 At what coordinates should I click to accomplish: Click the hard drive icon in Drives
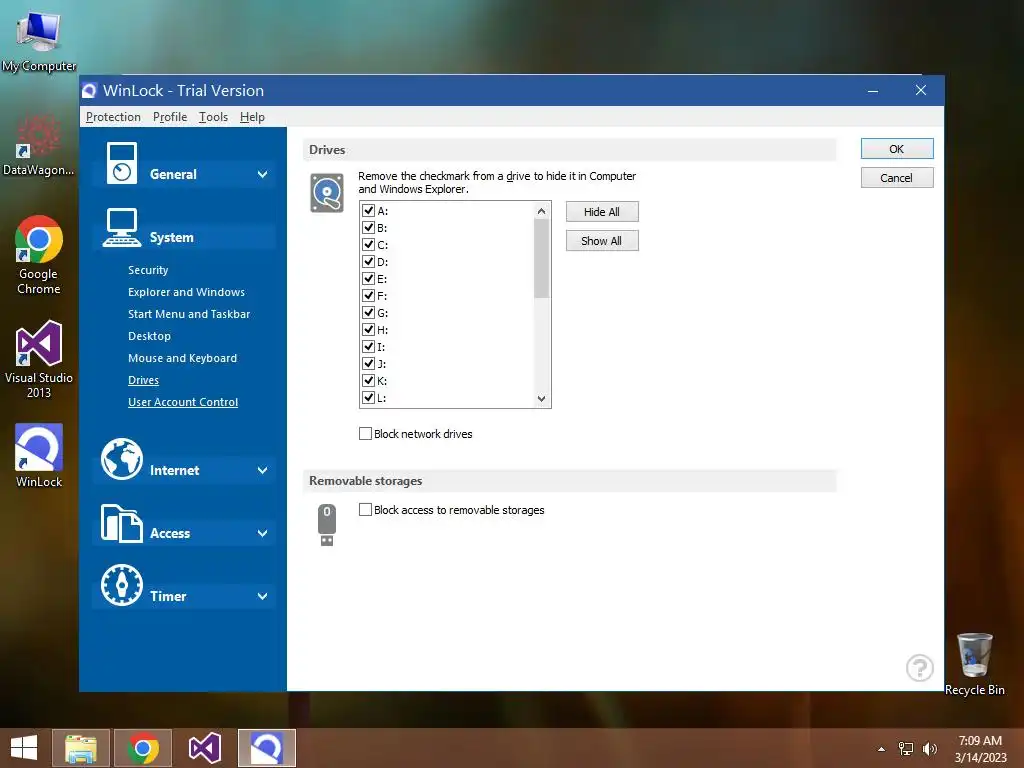(x=327, y=193)
